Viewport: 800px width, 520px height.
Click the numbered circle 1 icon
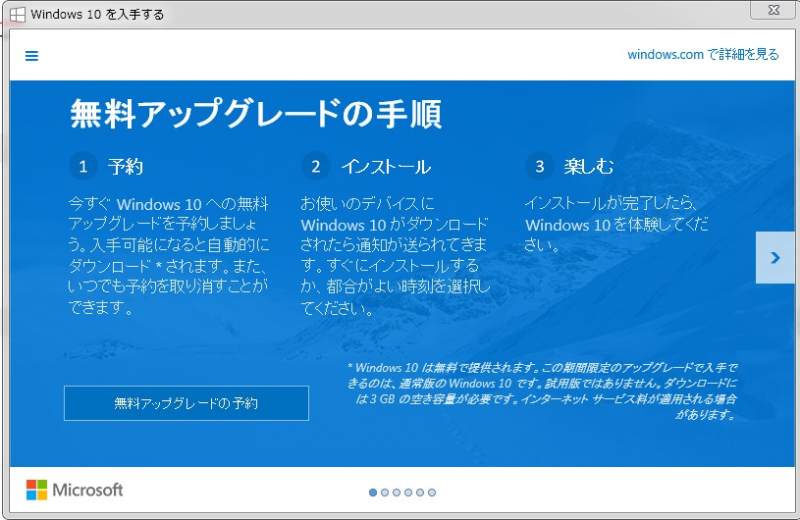point(84,166)
